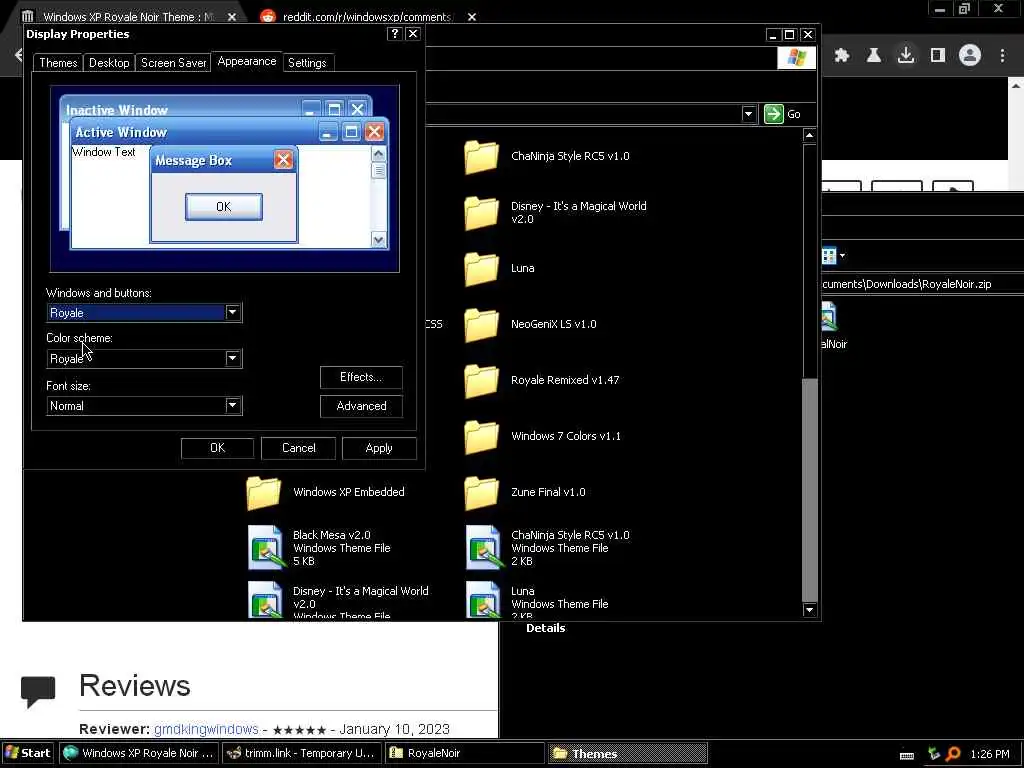
Task: Click the network icon in system tray
Action: click(934, 754)
